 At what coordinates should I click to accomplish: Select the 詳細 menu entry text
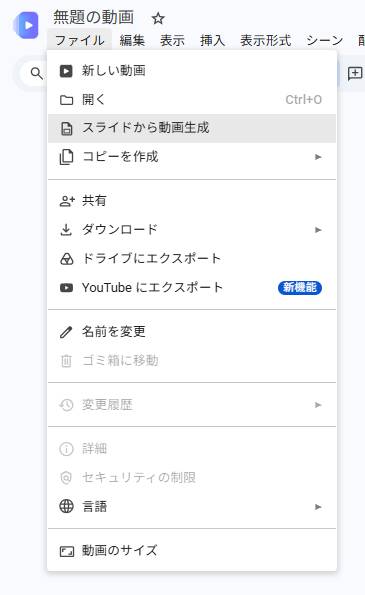coord(94,449)
